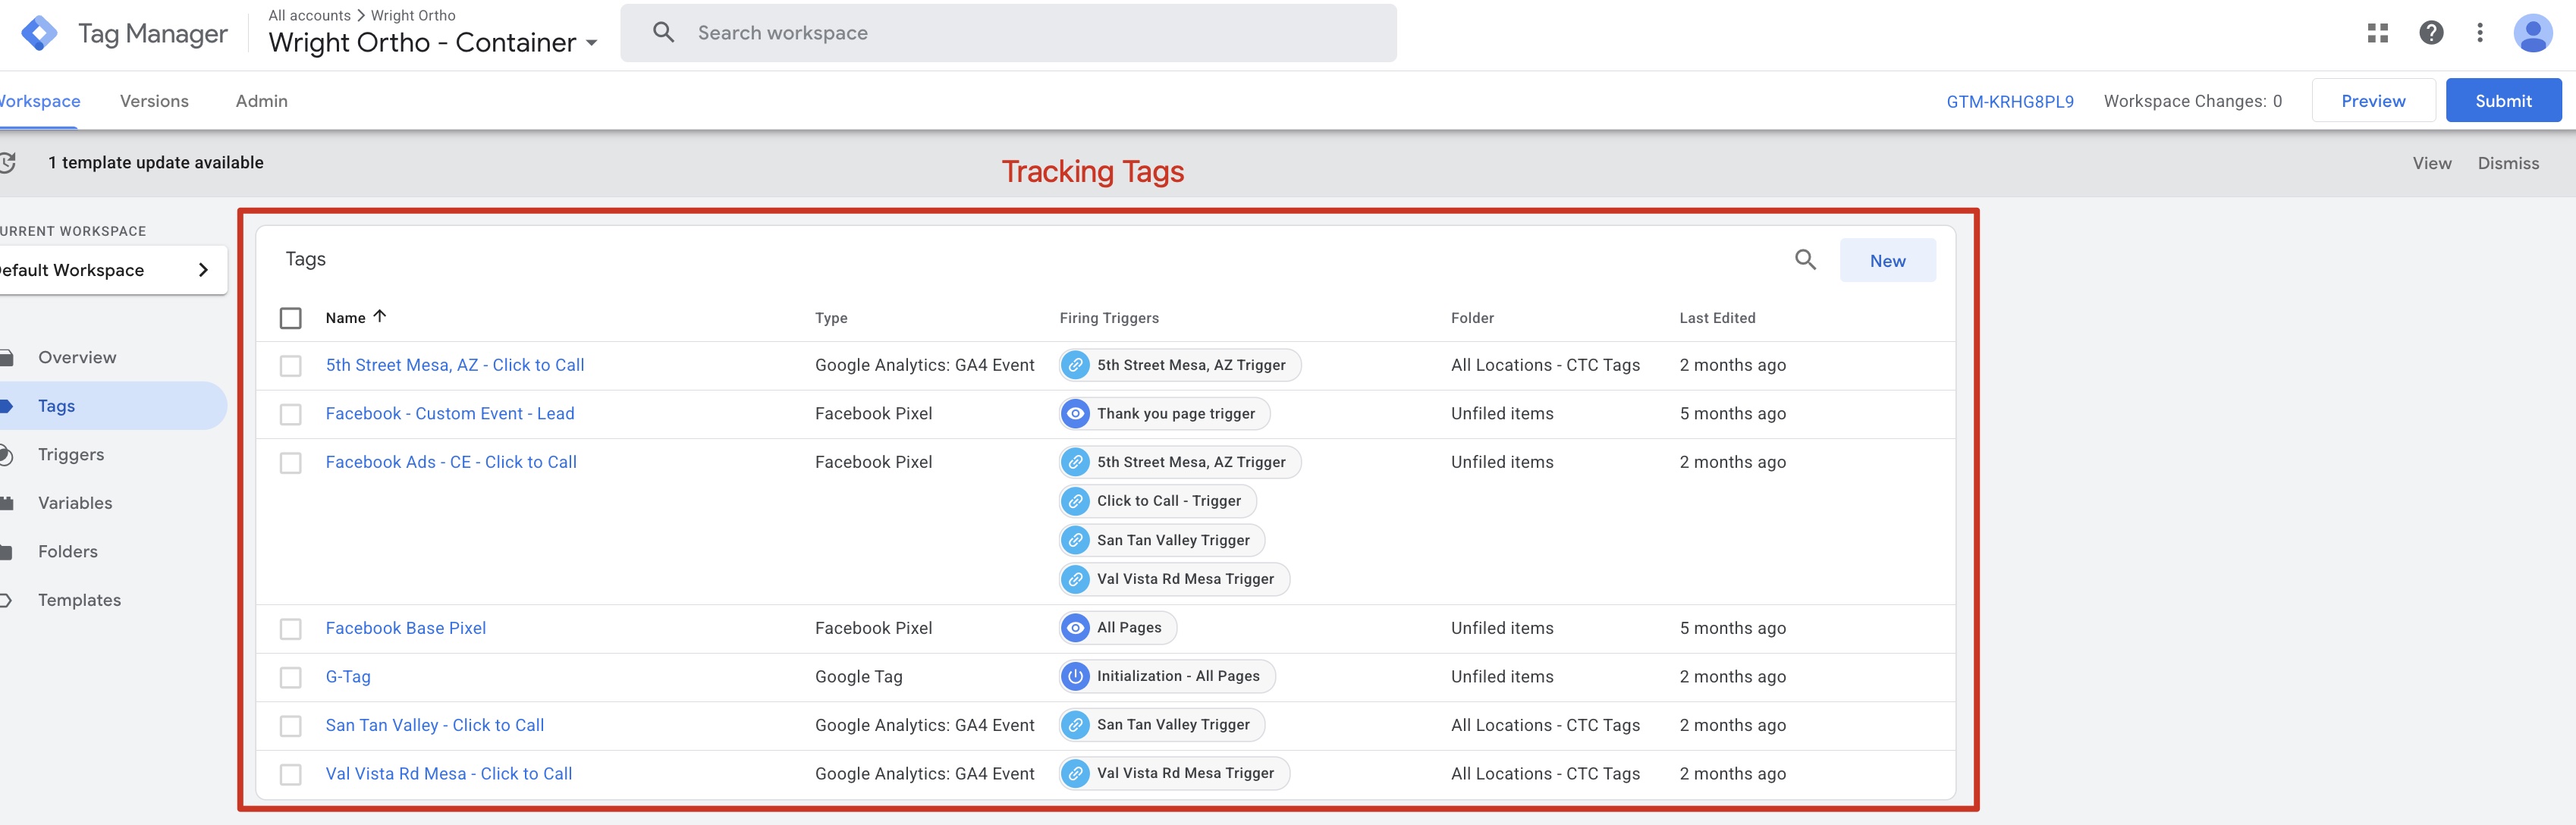Image resolution: width=2576 pixels, height=825 pixels.
Task: Click San Tan Valley Trigger chip in Facebook Ads row
Action: pos(1162,540)
